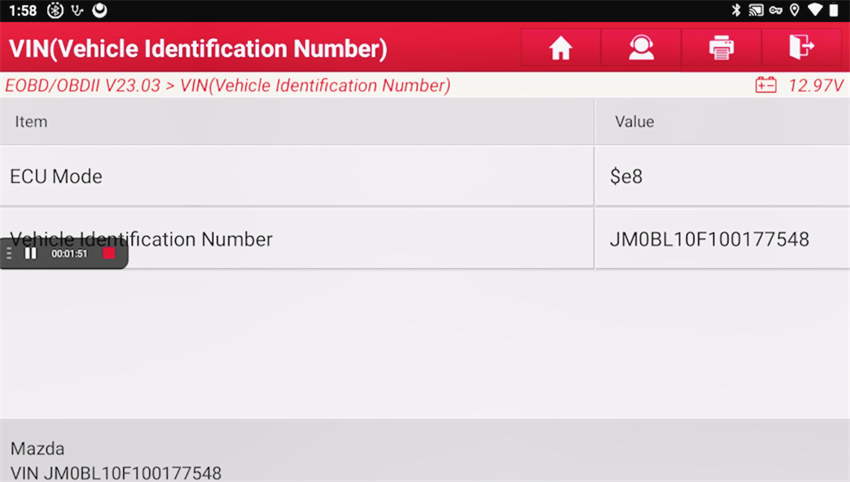Tap the recording overlay drag handle
The height and width of the screenshot is (482, 850).
tap(10, 254)
